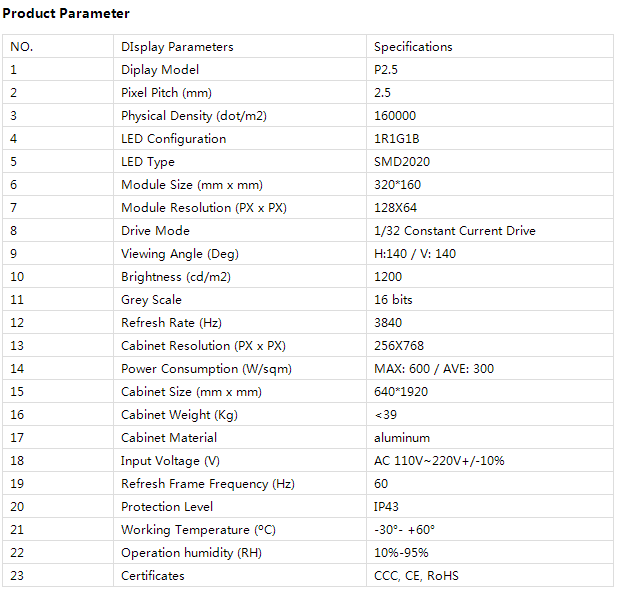624x599 pixels.
Task: Click the aluminum cabinet material value
Action: click(402, 438)
